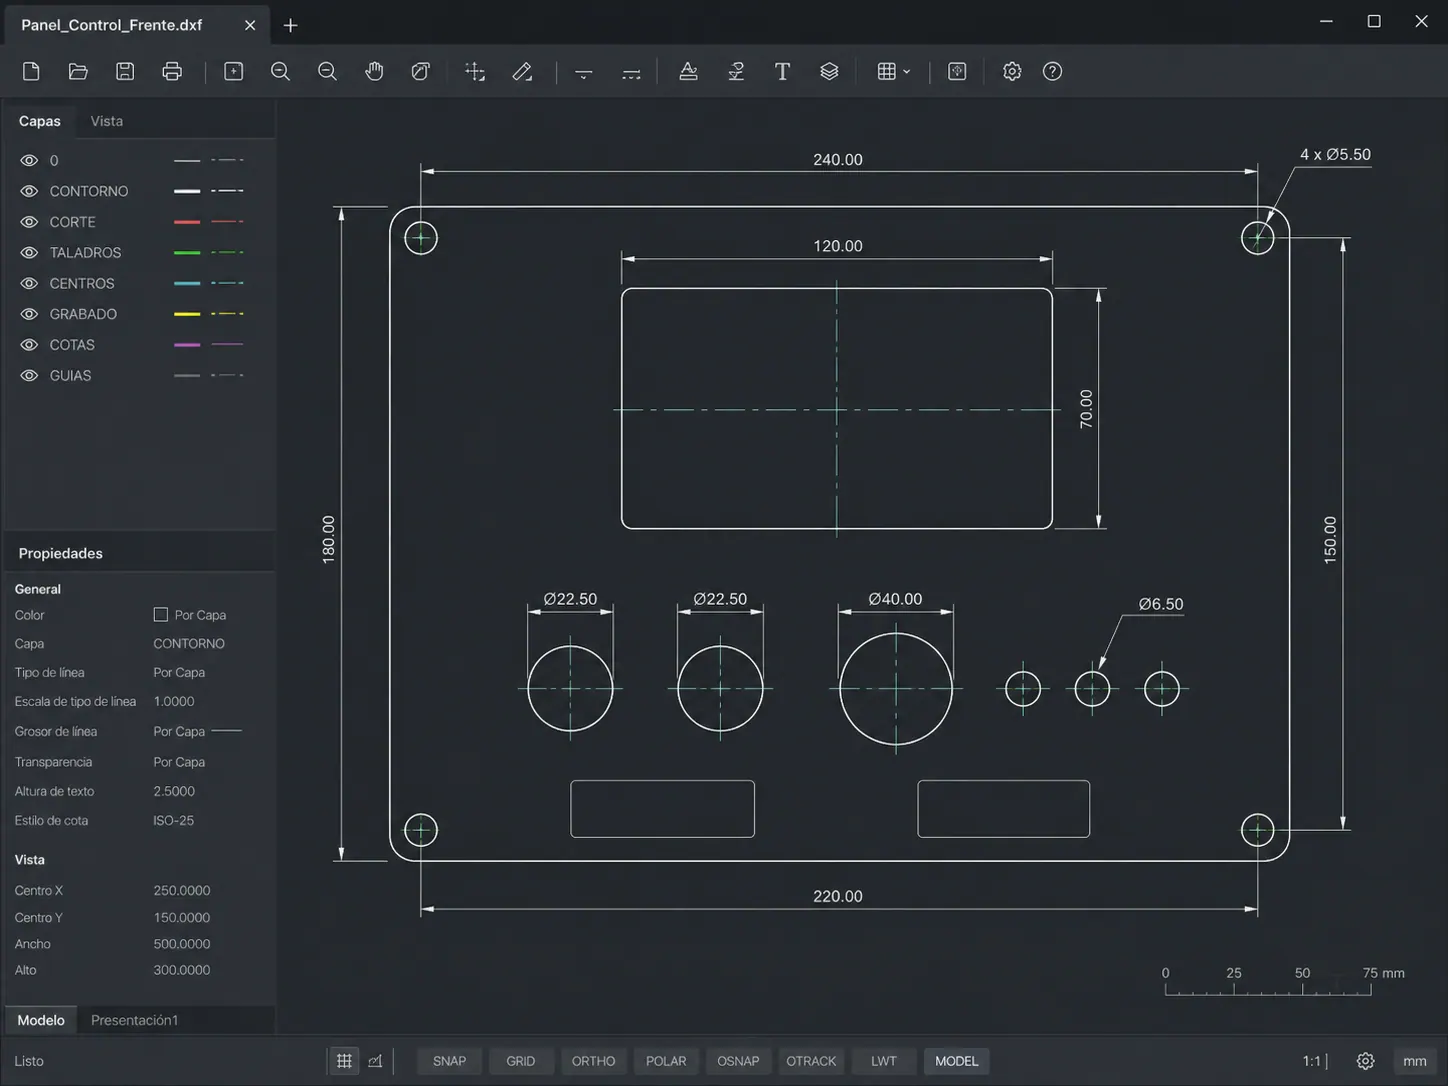Click the green TALADROS color line

point(187,253)
